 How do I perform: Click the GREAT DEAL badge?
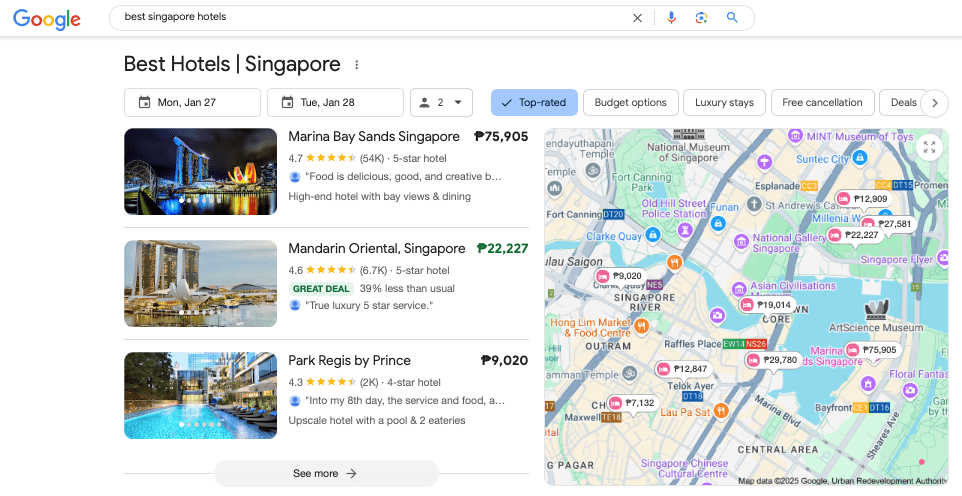[x=321, y=289]
